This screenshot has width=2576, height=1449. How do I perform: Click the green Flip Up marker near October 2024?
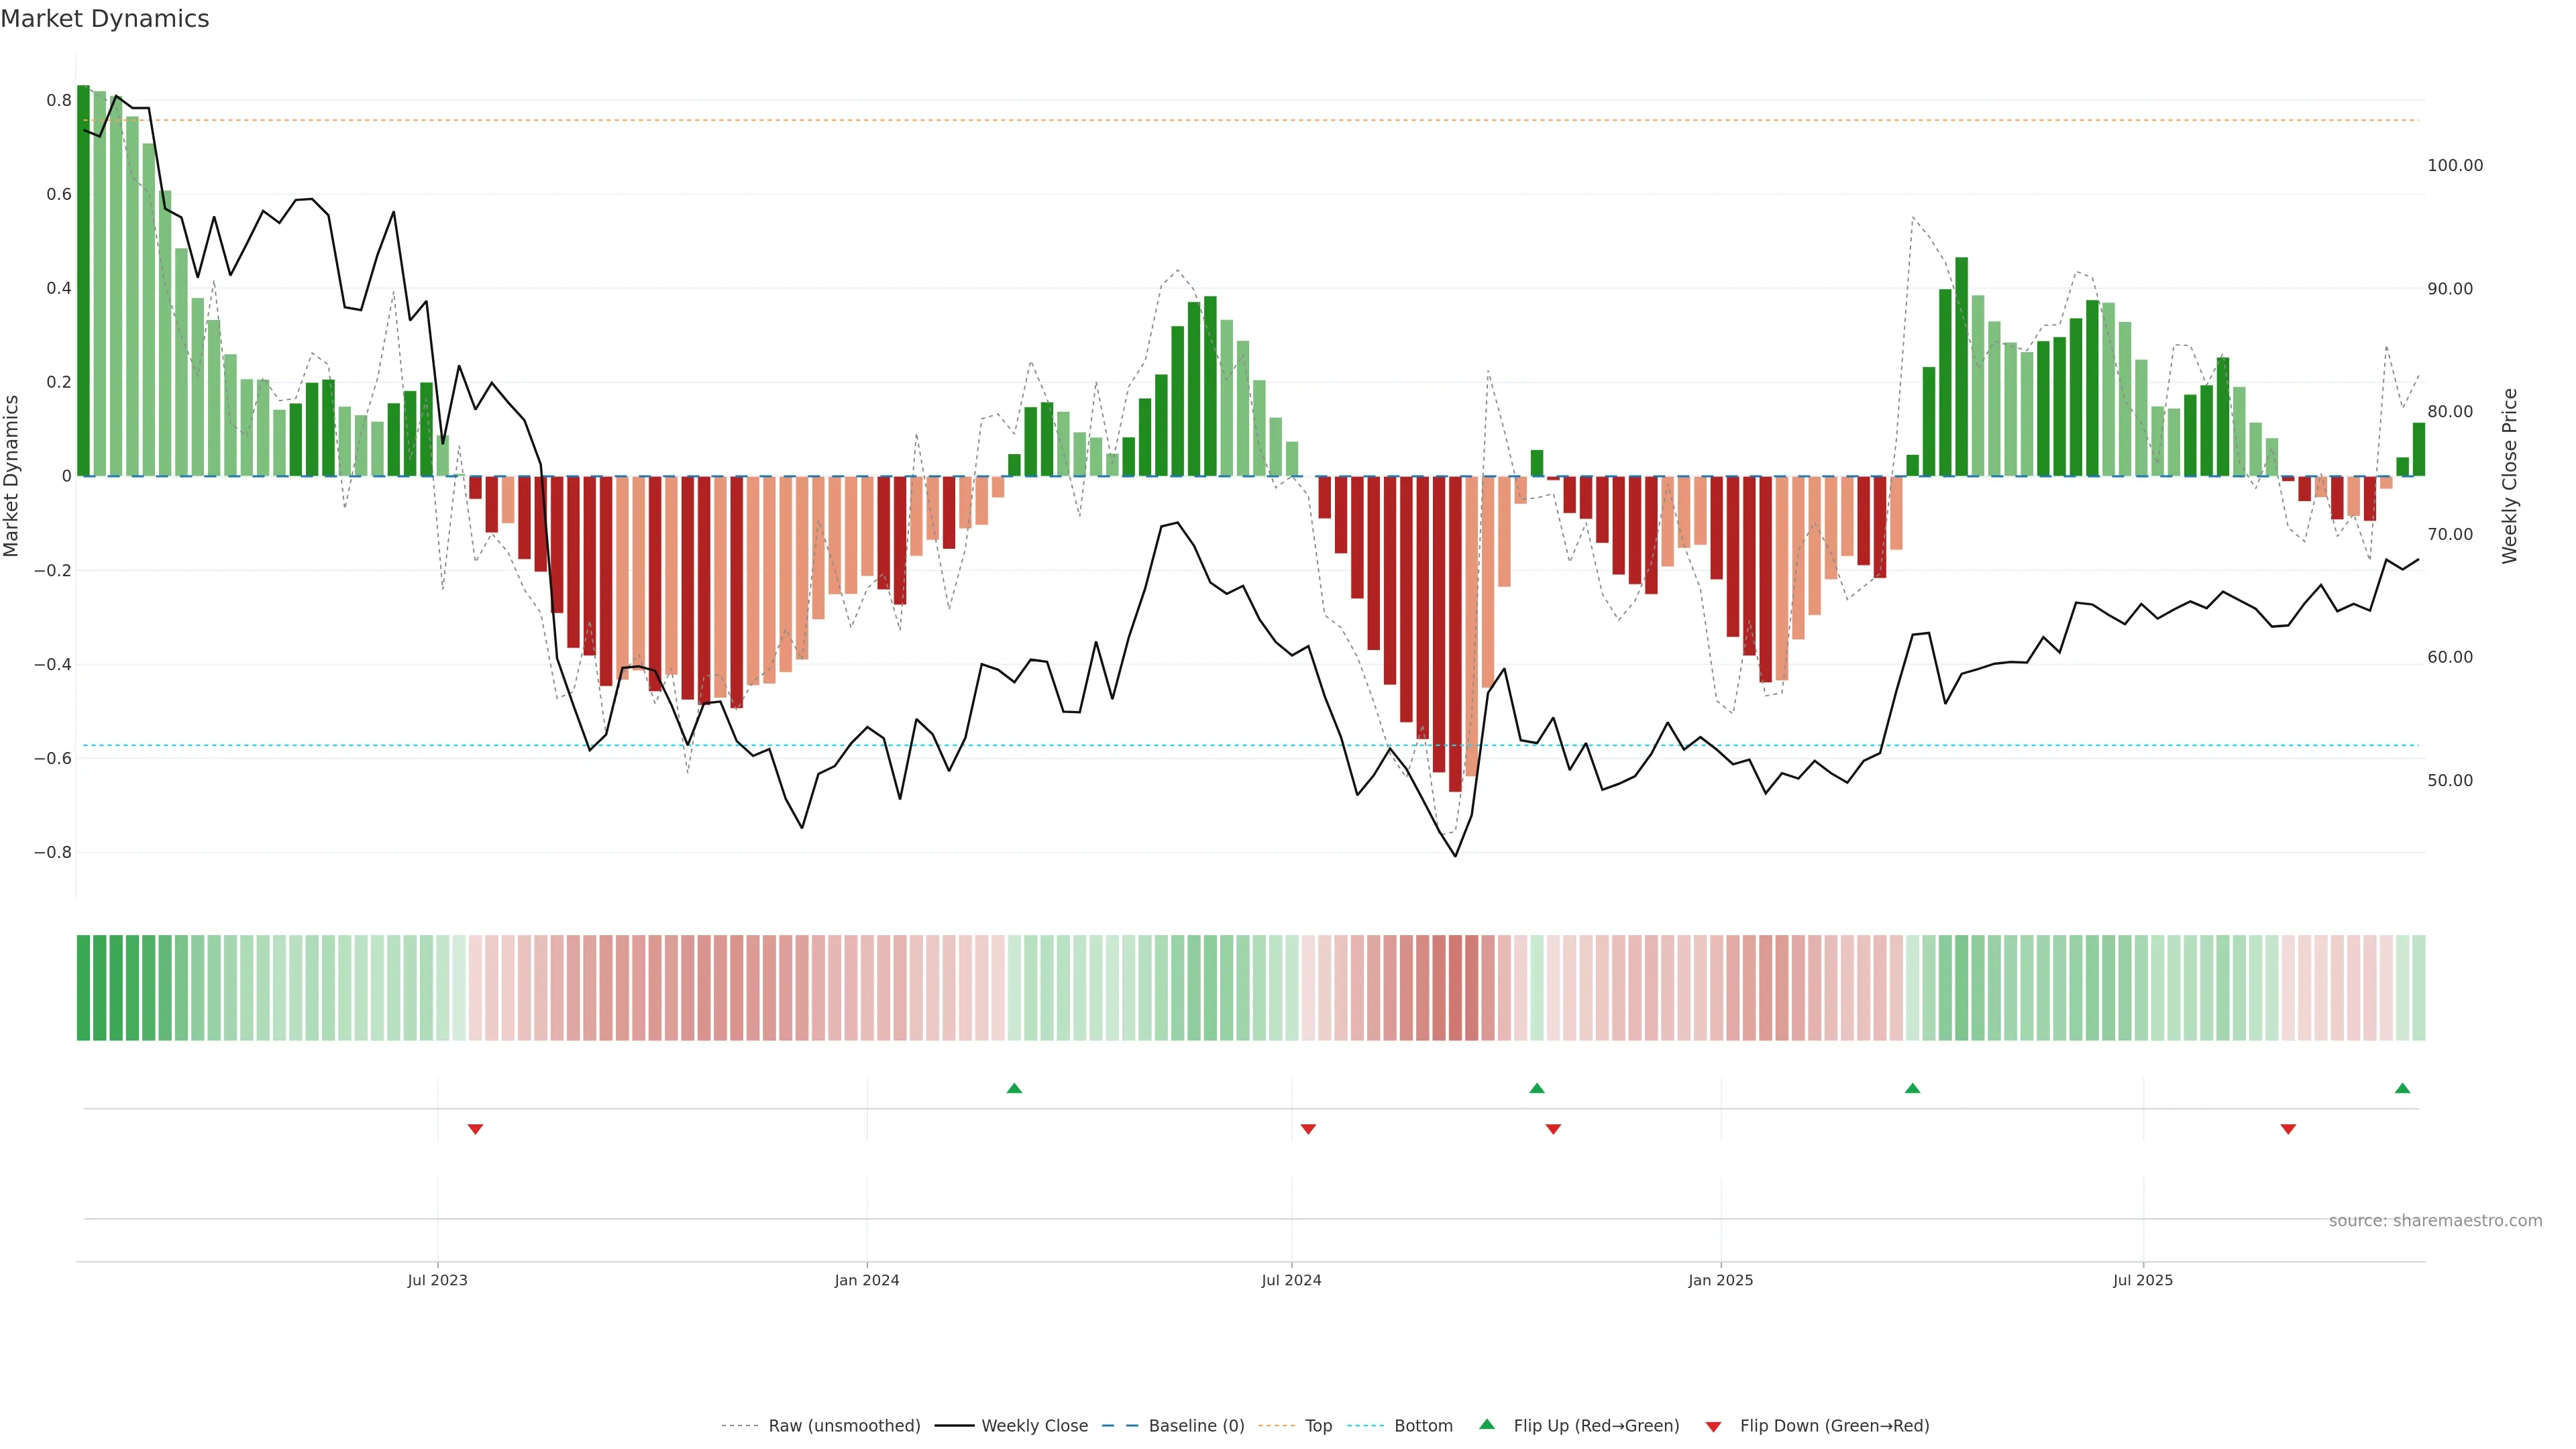point(1537,1088)
